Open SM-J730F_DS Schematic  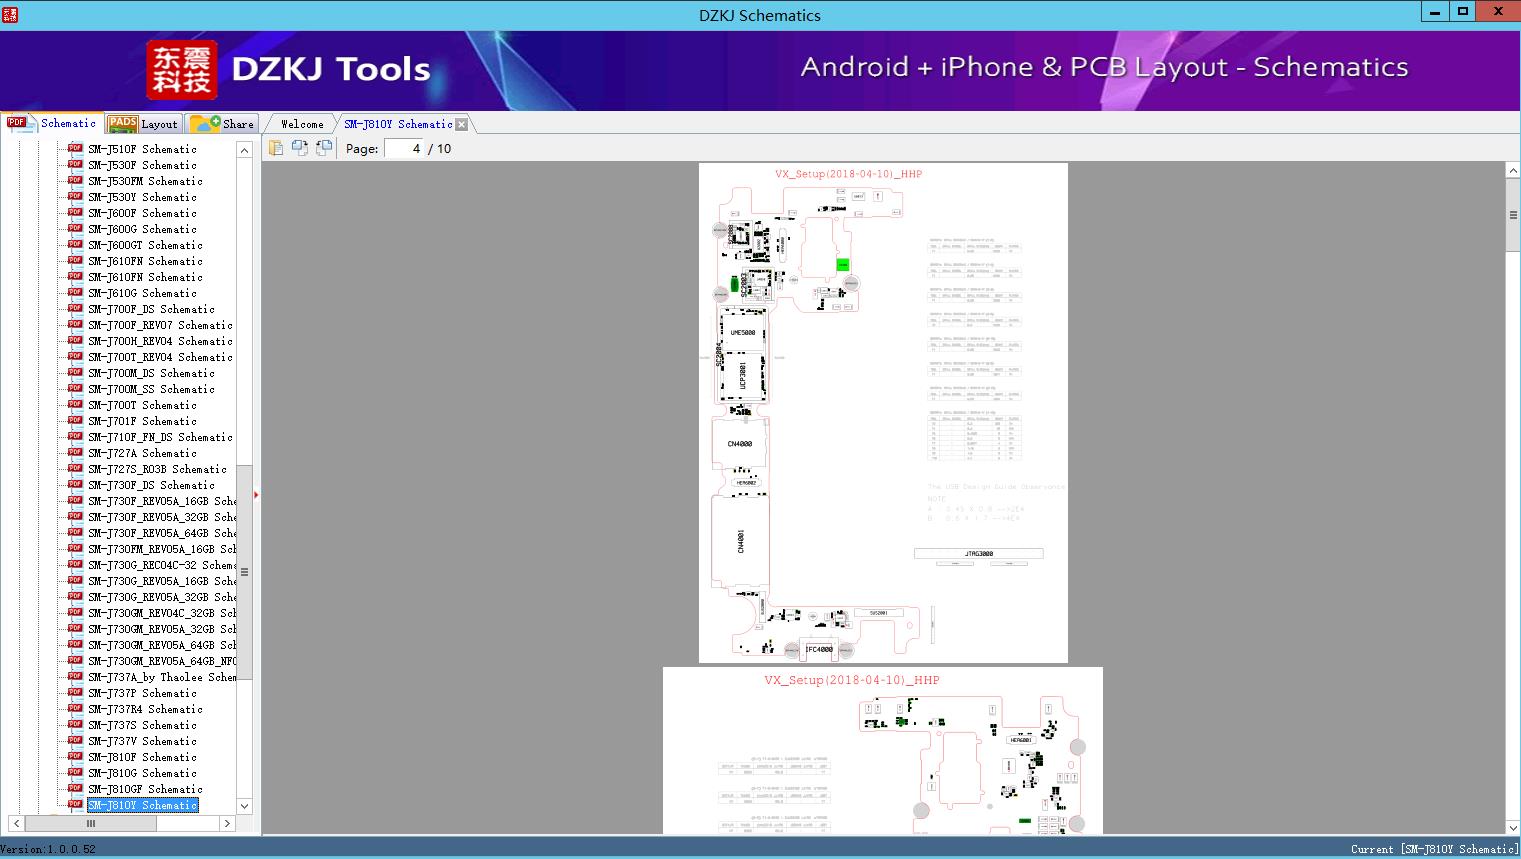[x=151, y=485]
